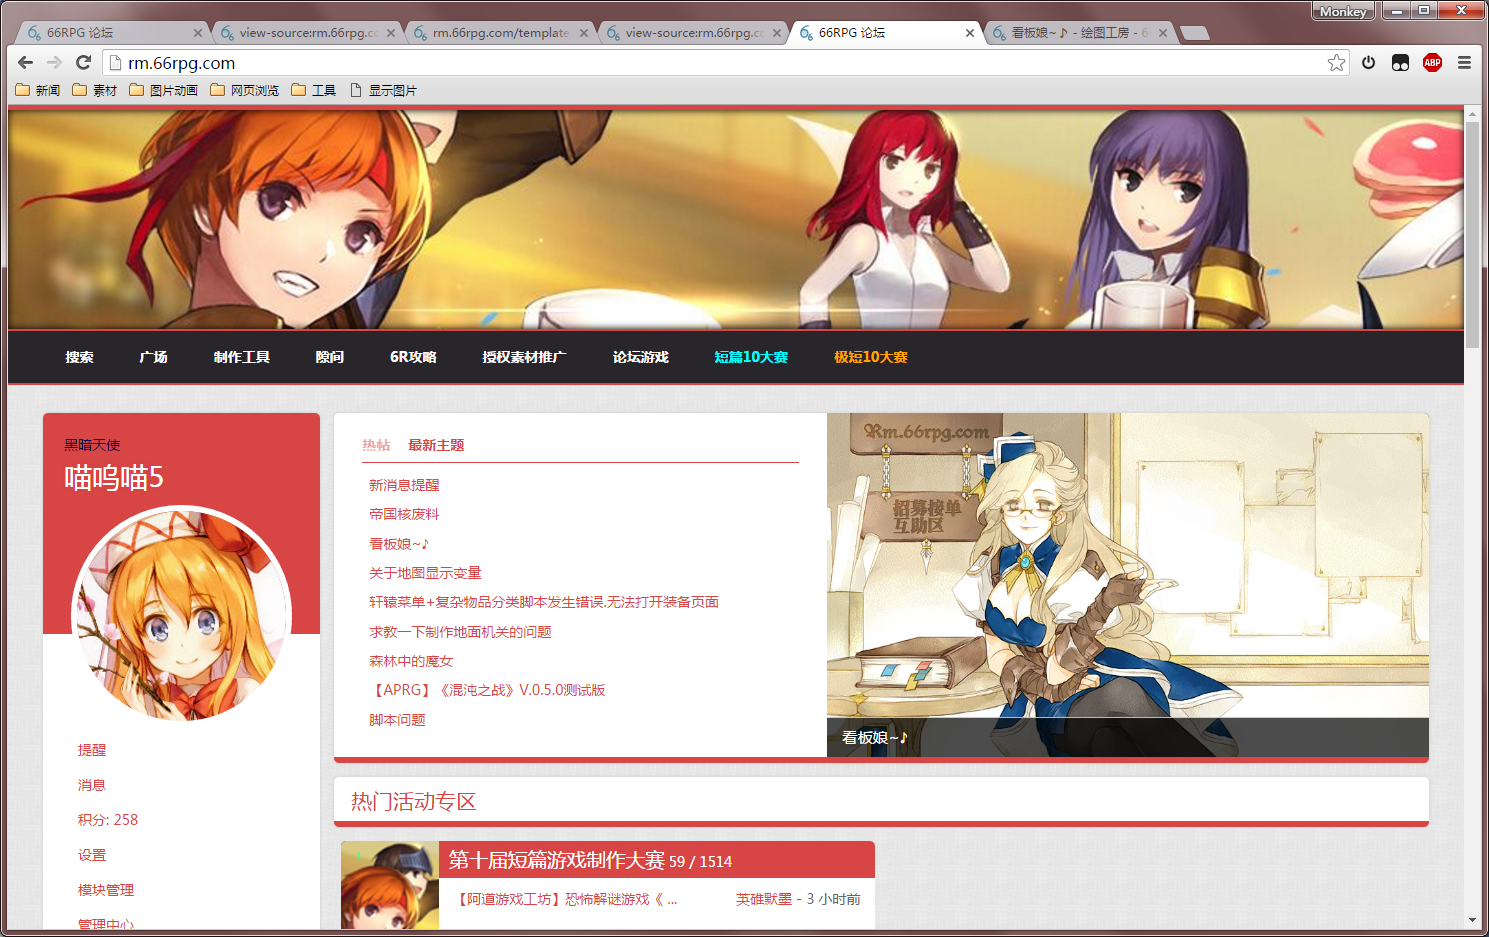The image size is (1489, 937).
Task: Open the Adblock Plus ABP icon
Action: point(1432,62)
